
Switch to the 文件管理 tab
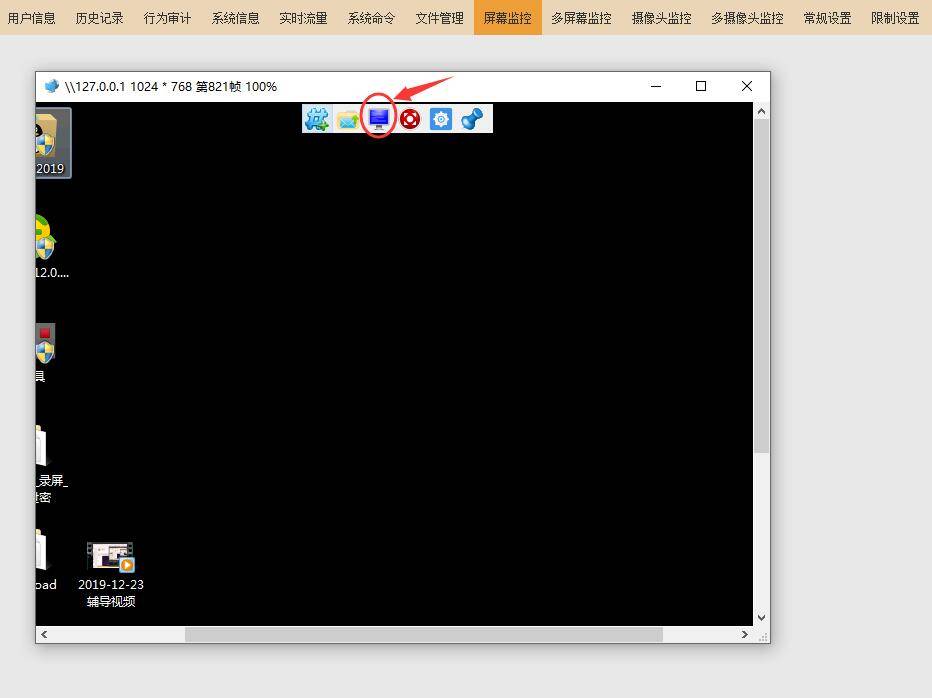tap(439, 18)
